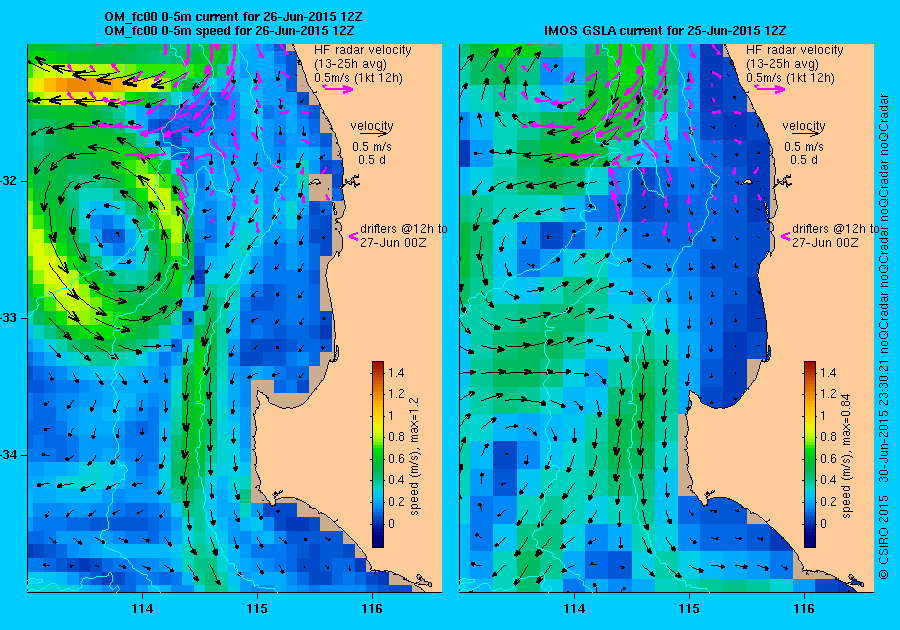Screen dimensions: 900x630
Task: Click the 'IMOS GSLA current' title on right map
Action: click(665, 31)
